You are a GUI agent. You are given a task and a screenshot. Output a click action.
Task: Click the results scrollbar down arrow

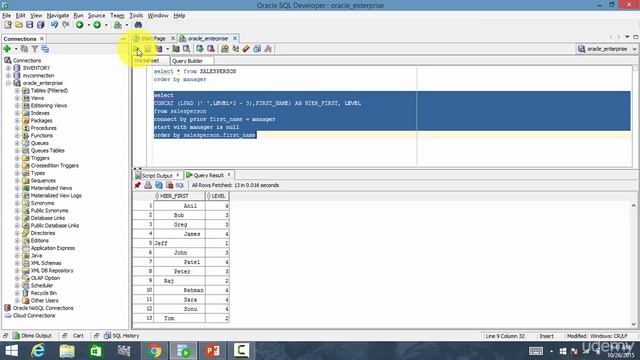tap(634, 324)
